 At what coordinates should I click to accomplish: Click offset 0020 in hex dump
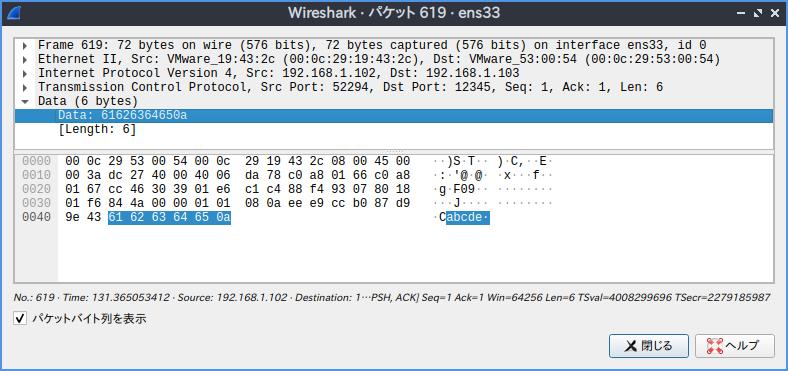tap(36, 190)
